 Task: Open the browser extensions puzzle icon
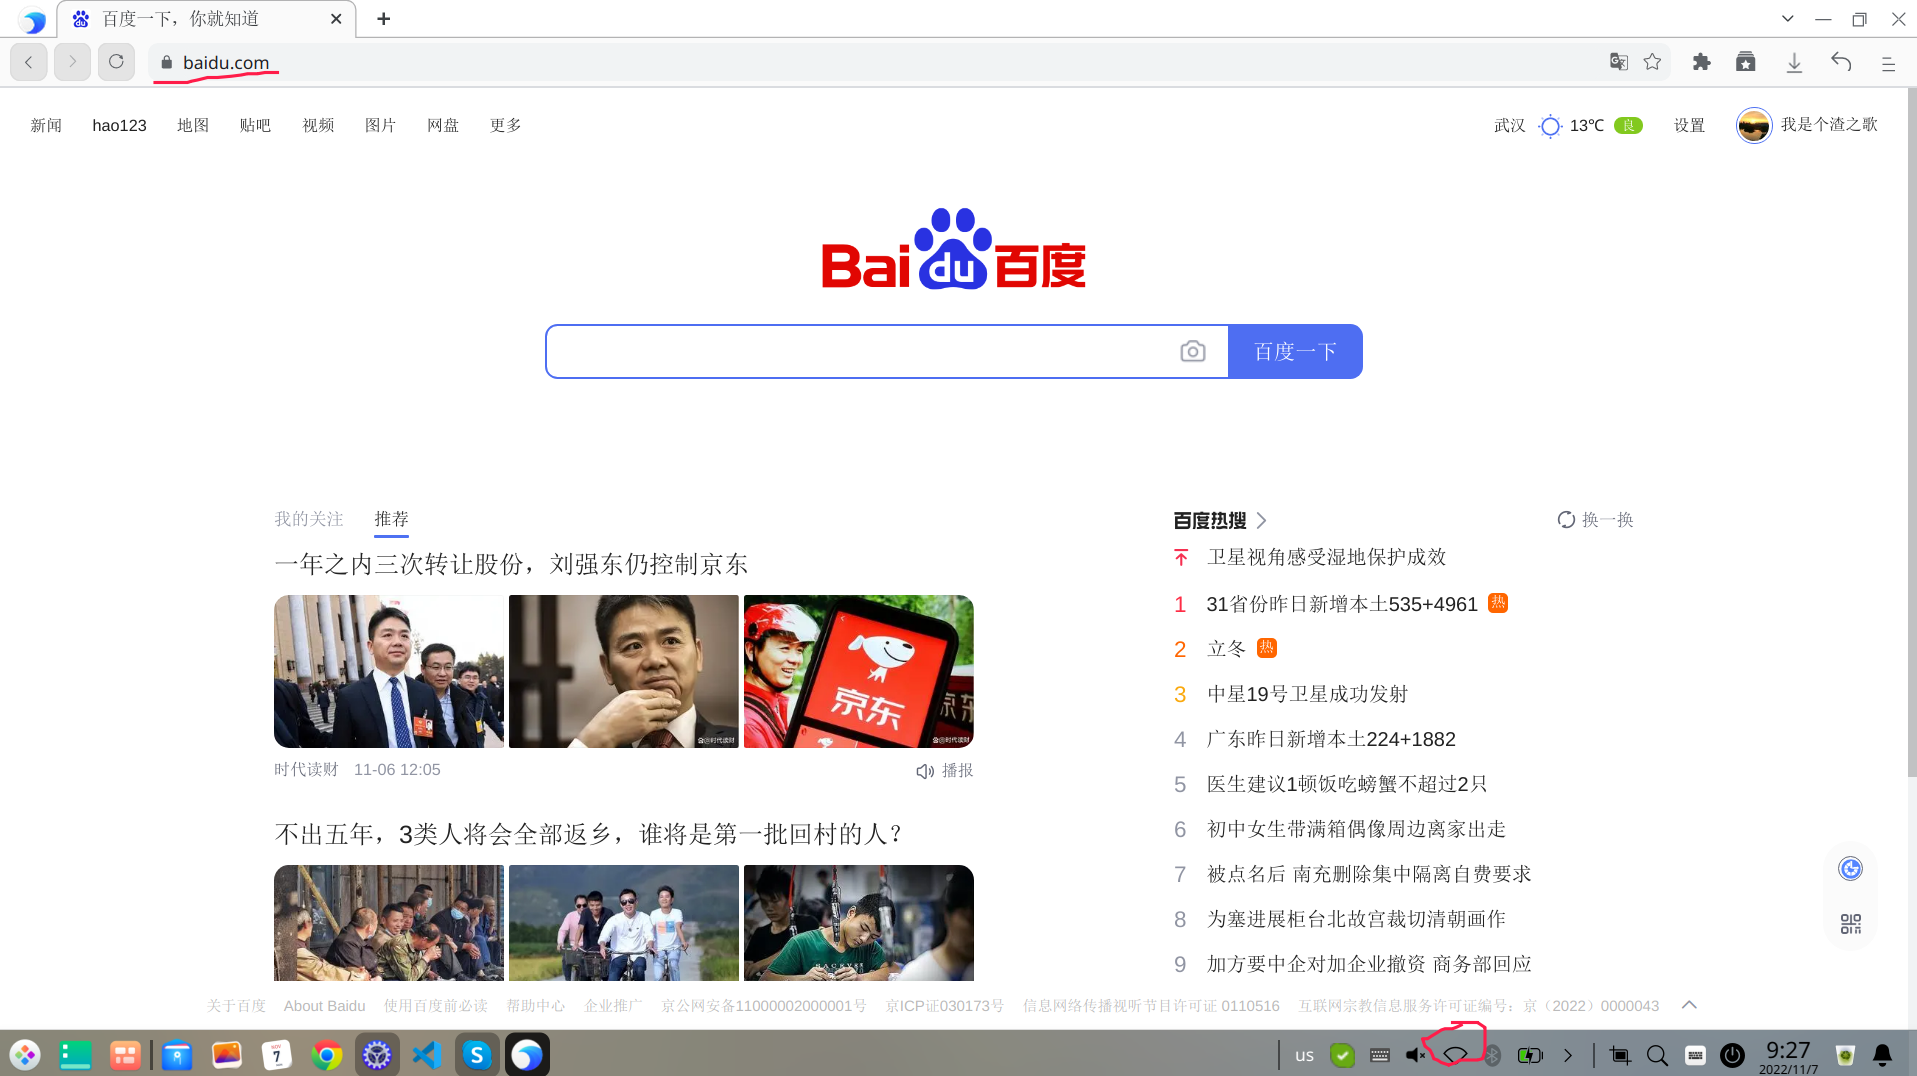[1701, 62]
